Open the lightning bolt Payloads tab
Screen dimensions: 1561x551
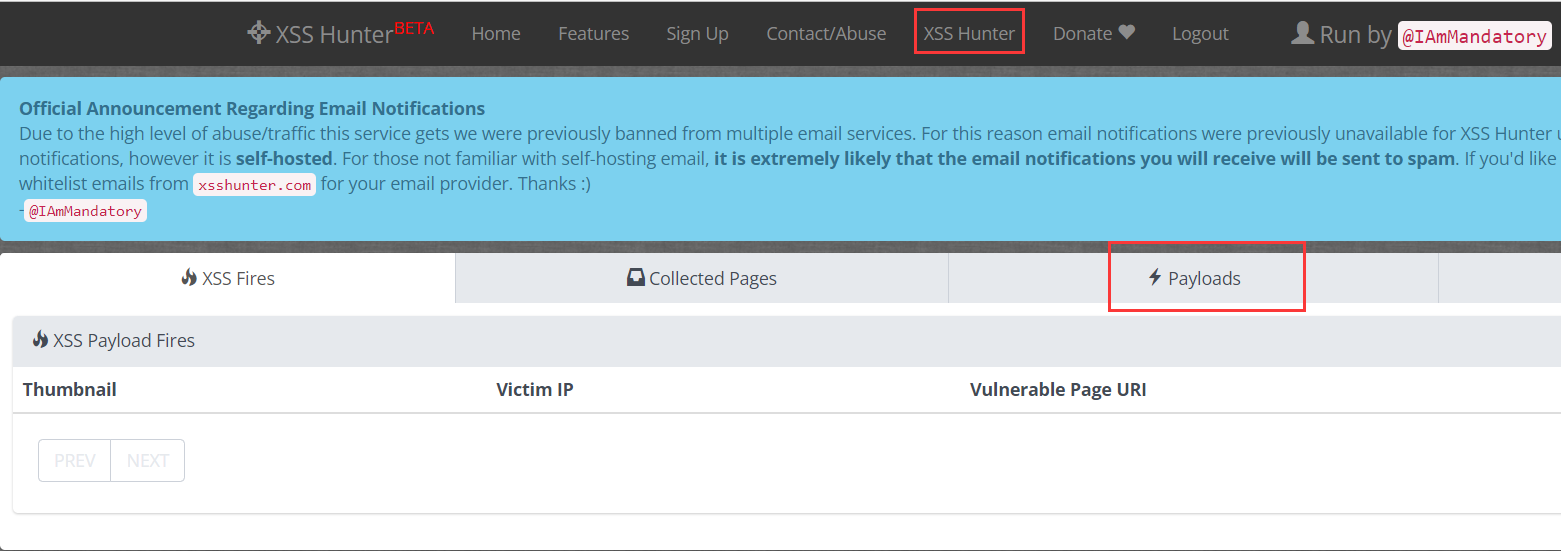(1194, 278)
